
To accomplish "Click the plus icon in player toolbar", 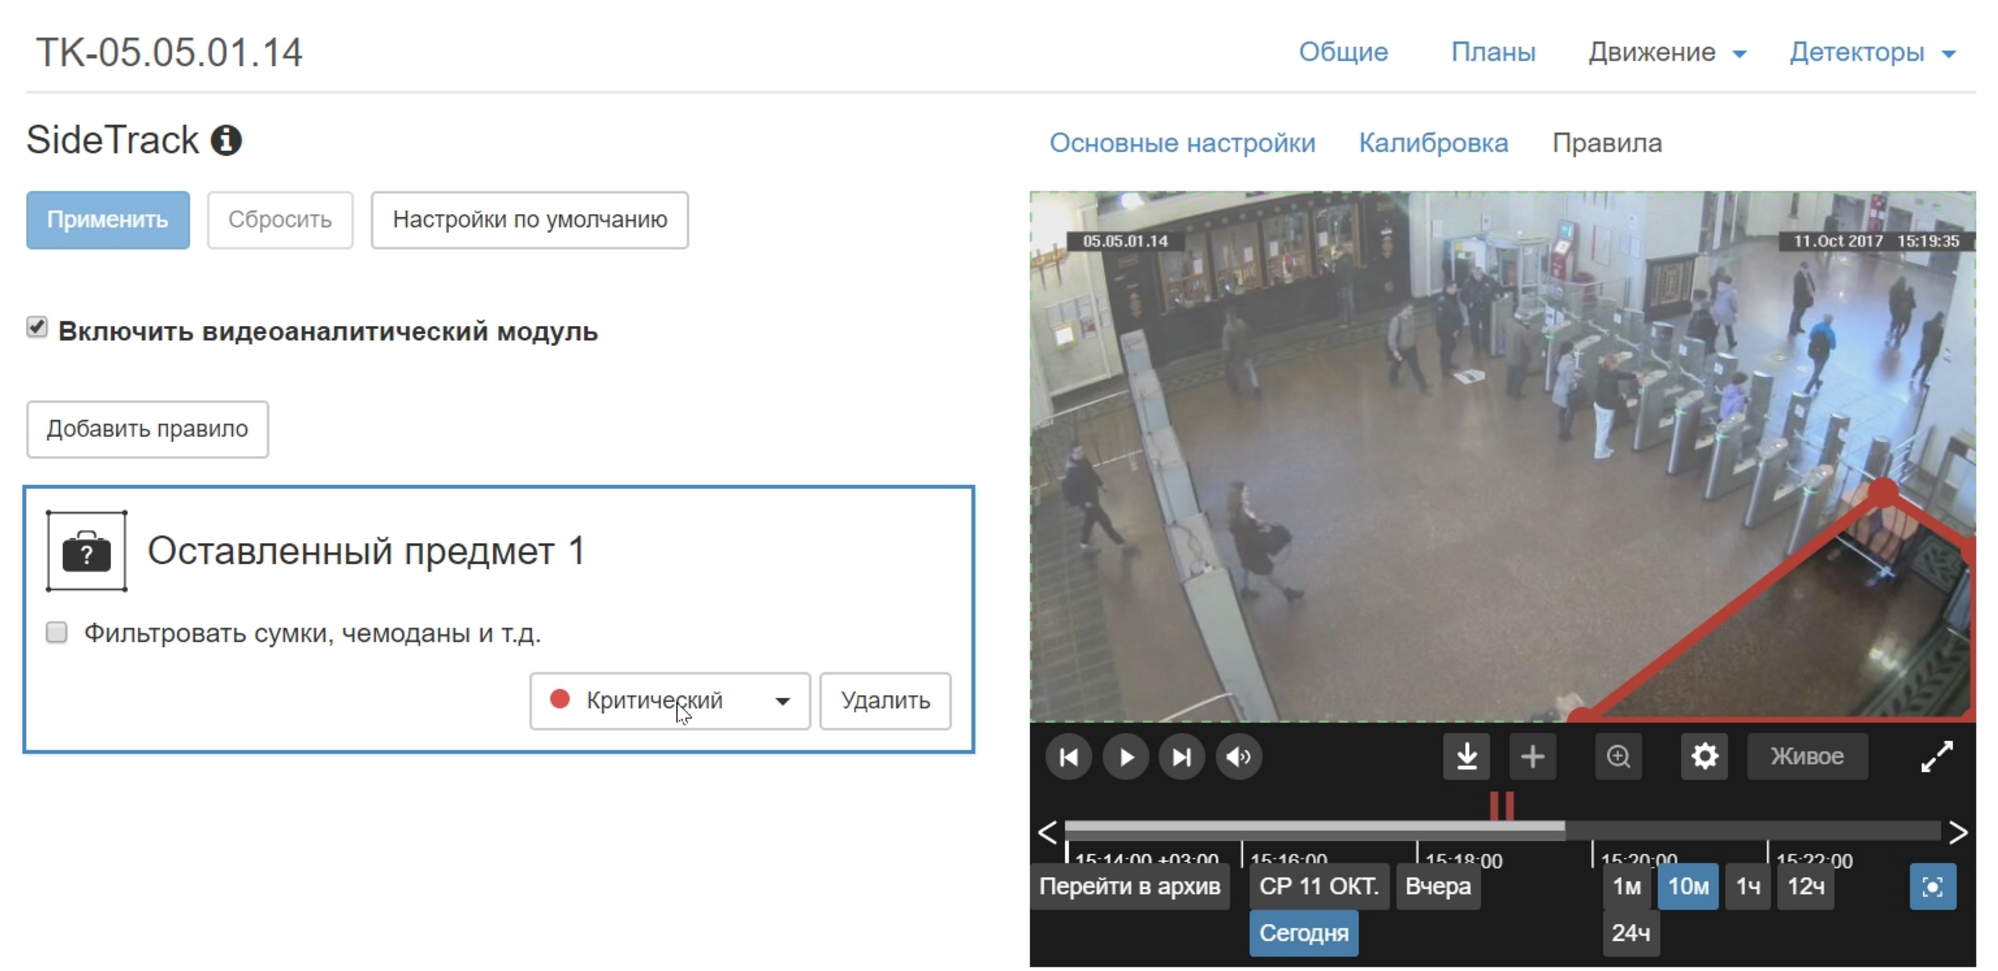I will 1532,757.
